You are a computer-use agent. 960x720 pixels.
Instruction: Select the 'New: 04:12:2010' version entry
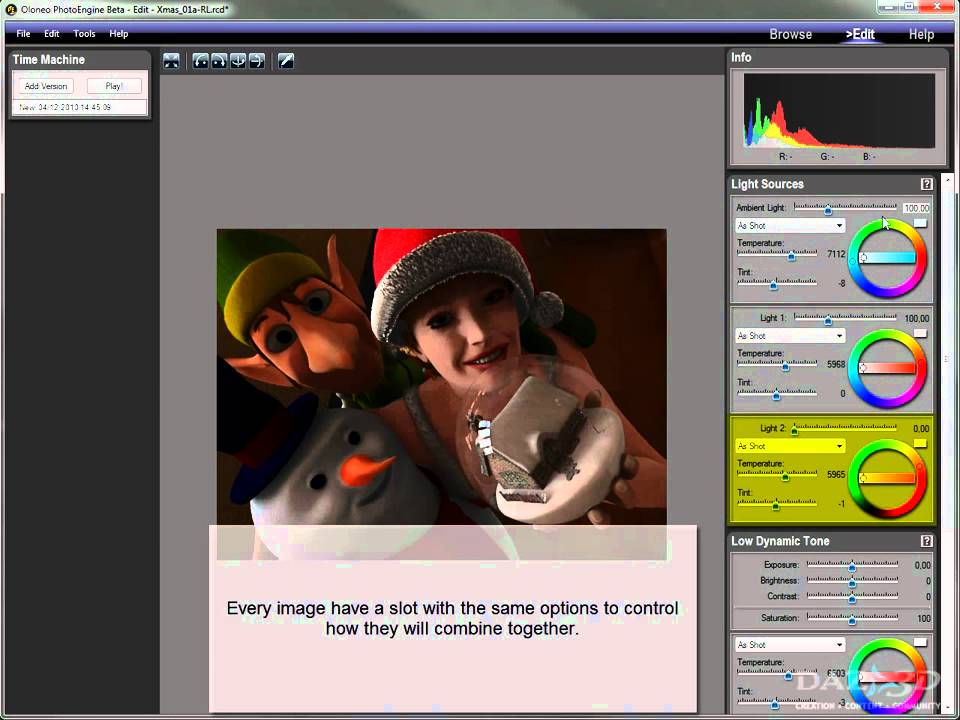click(x=80, y=107)
